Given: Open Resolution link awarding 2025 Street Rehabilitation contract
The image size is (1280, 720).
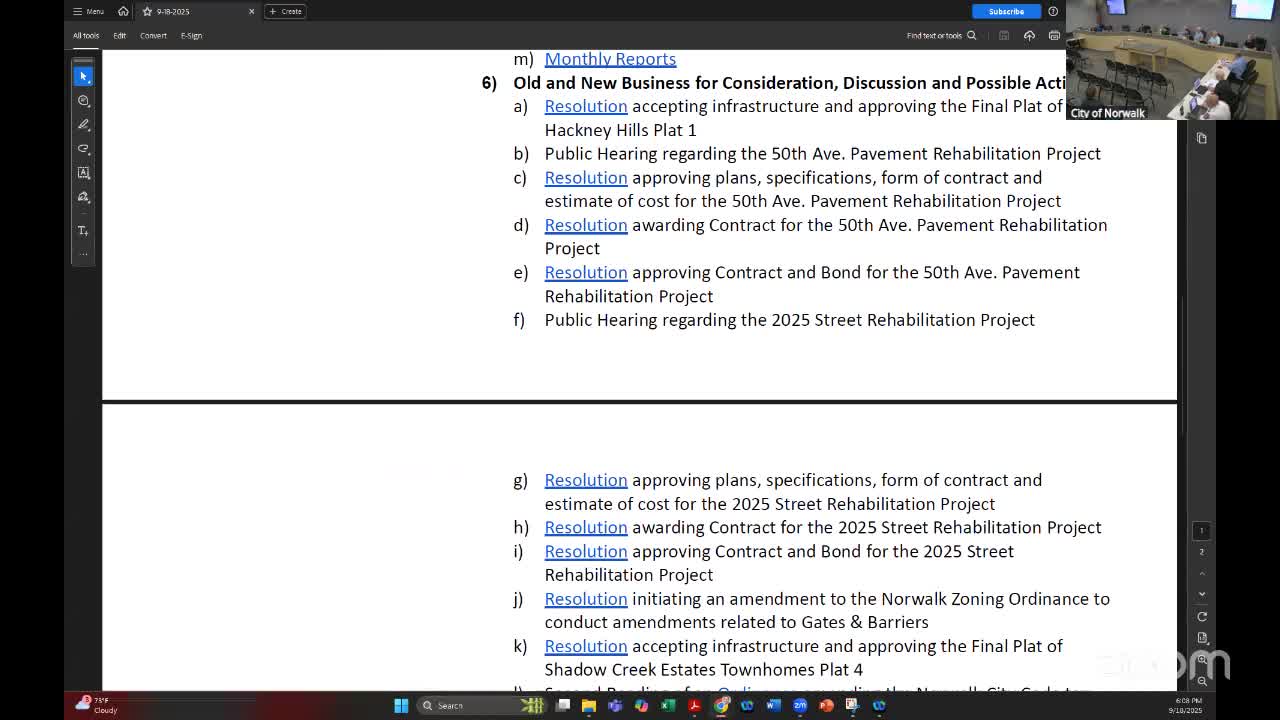Looking at the screenshot, I should [x=586, y=527].
